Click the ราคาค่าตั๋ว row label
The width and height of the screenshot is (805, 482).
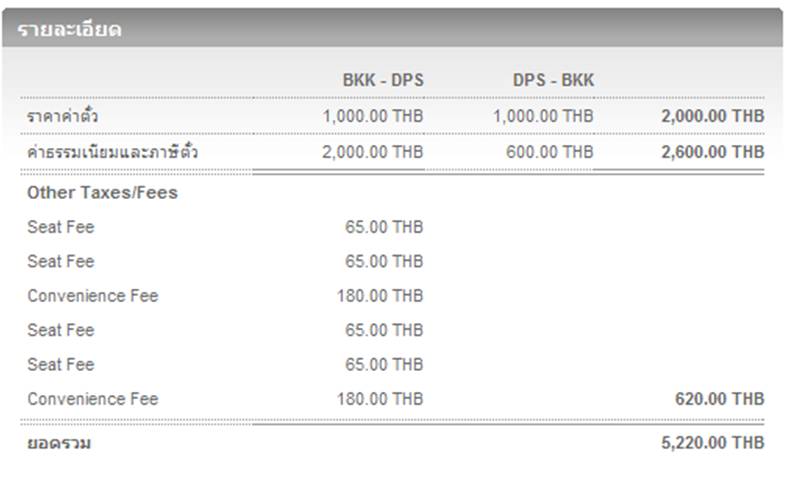click(x=63, y=116)
